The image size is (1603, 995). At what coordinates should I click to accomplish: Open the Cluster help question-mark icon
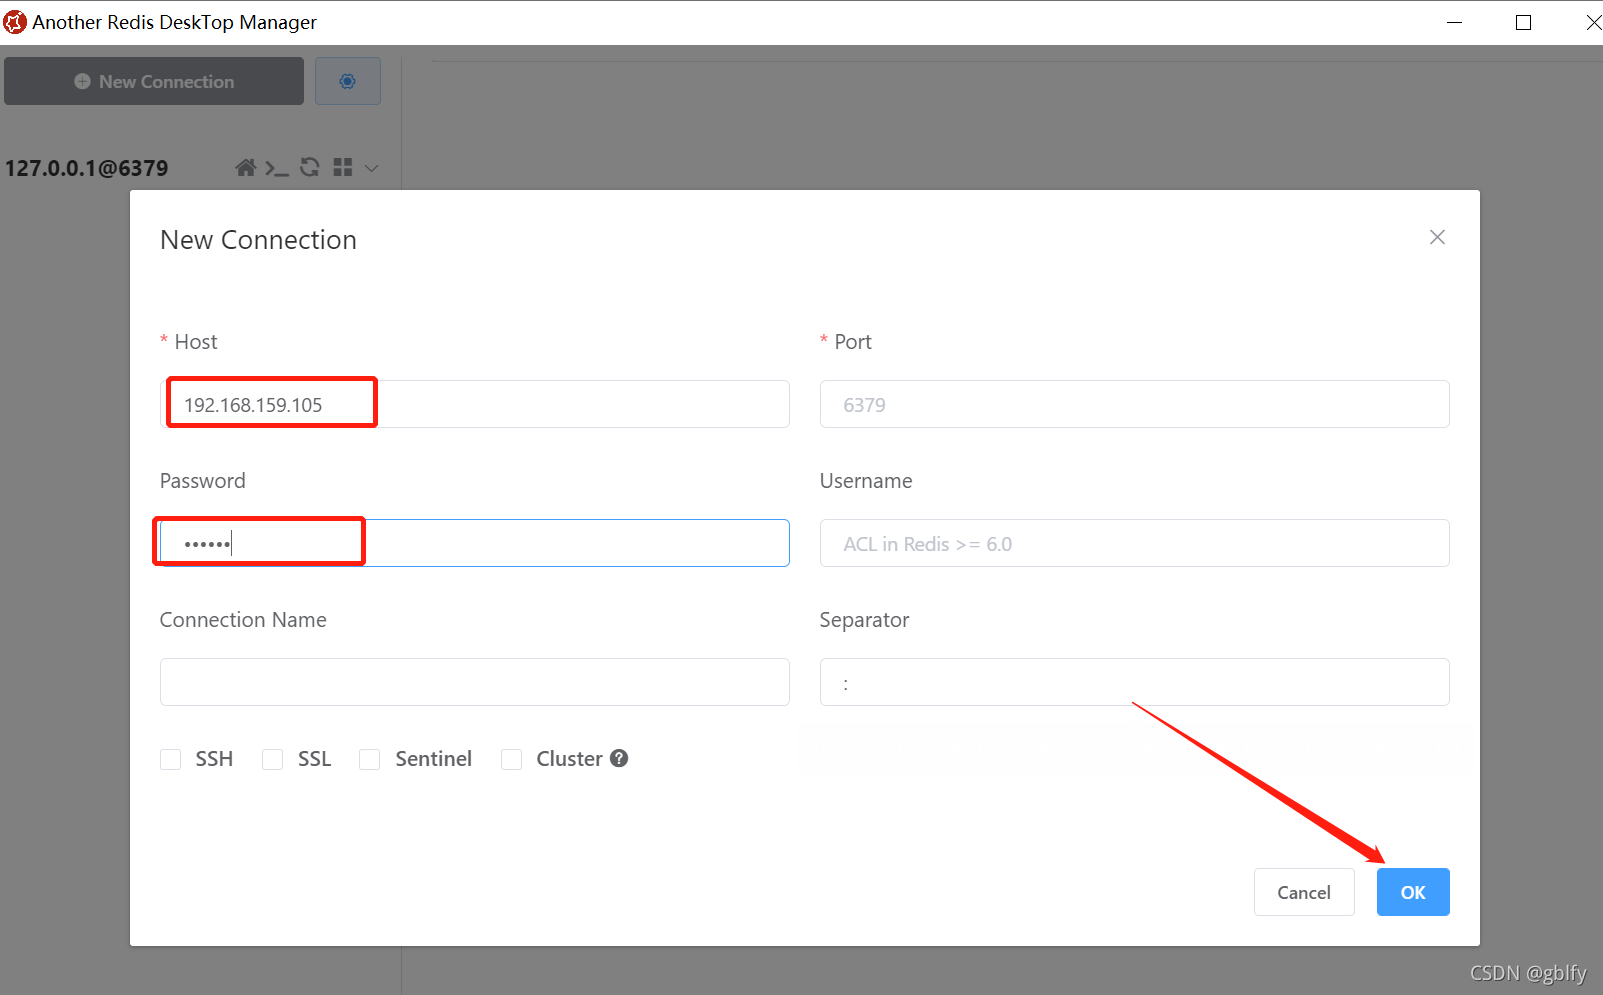click(x=619, y=758)
